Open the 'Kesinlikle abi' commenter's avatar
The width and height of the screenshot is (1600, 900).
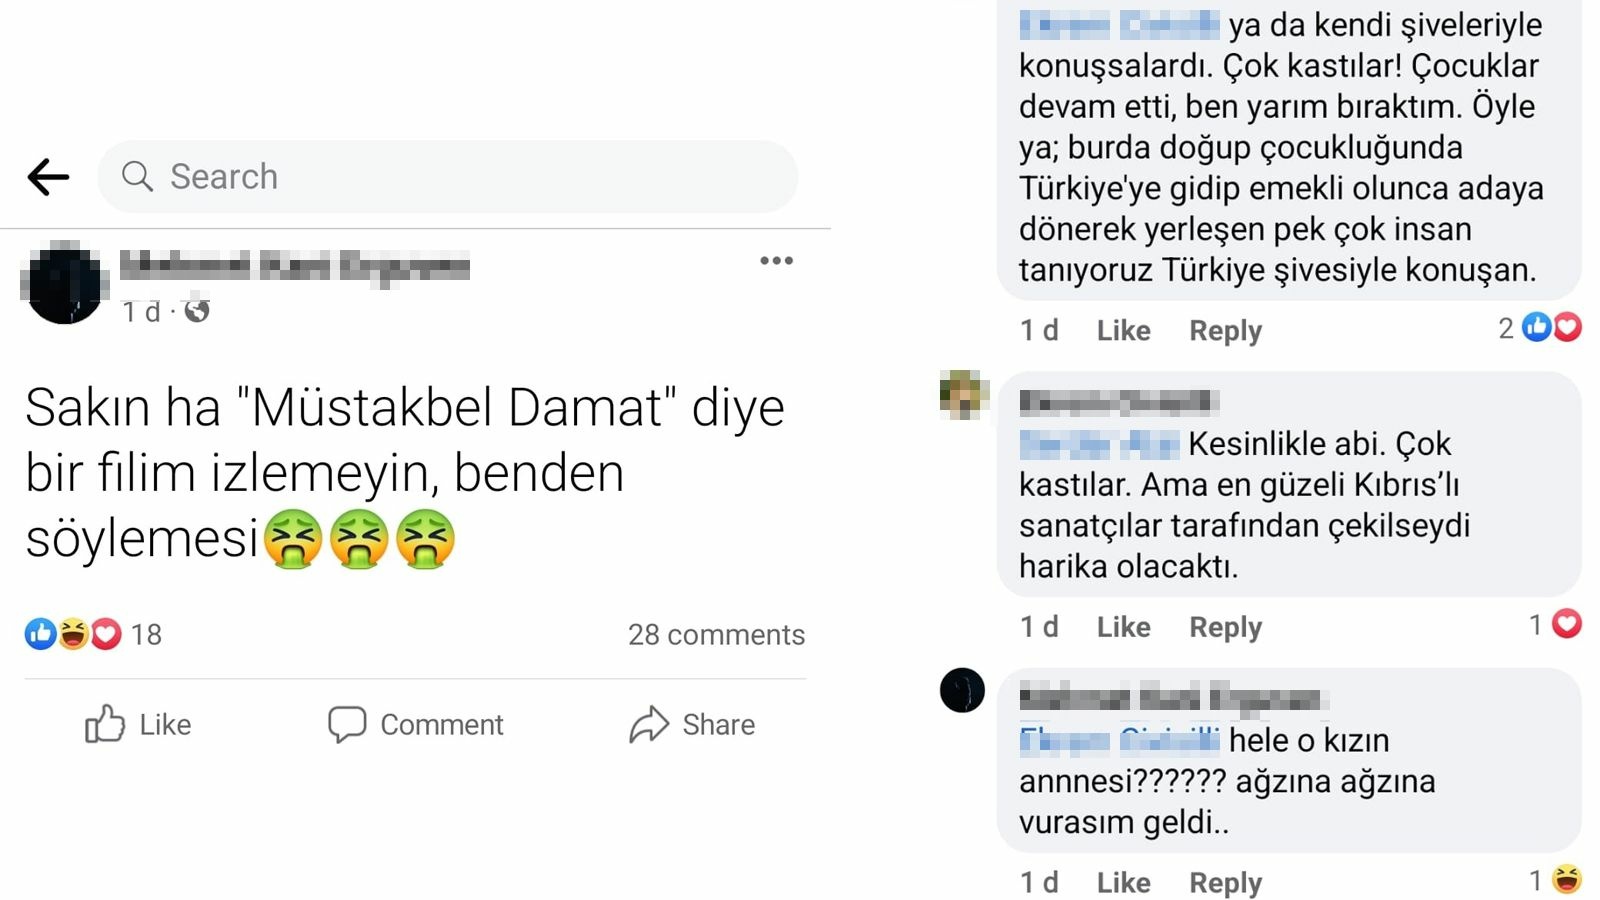pyautogui.click(x=963, y=394)
